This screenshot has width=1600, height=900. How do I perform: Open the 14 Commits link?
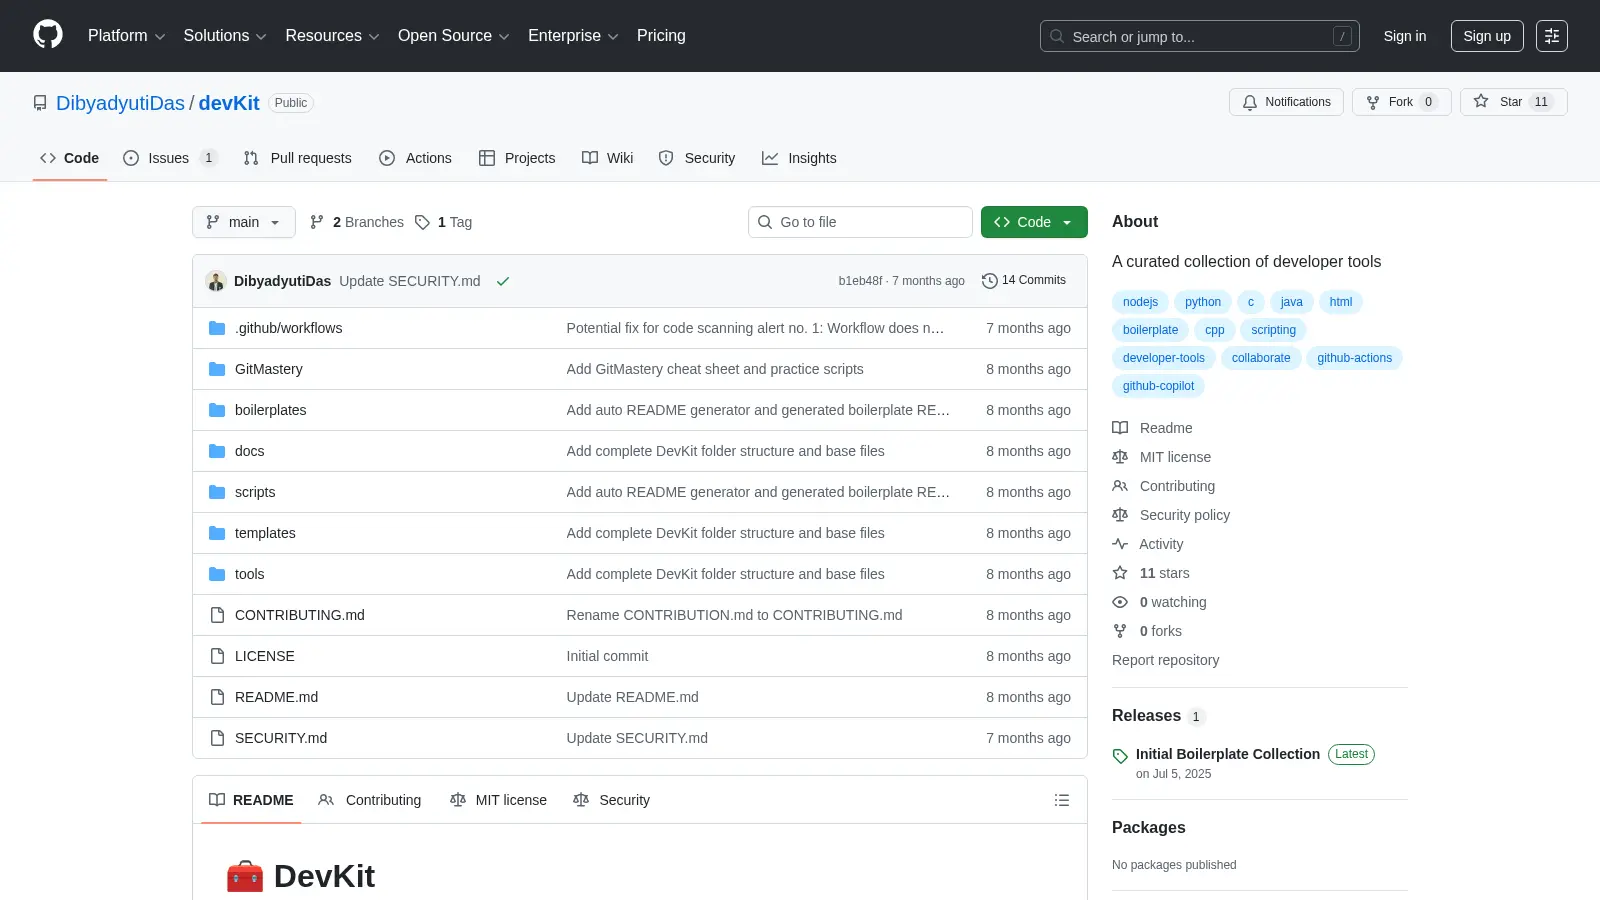point(1024,281)
